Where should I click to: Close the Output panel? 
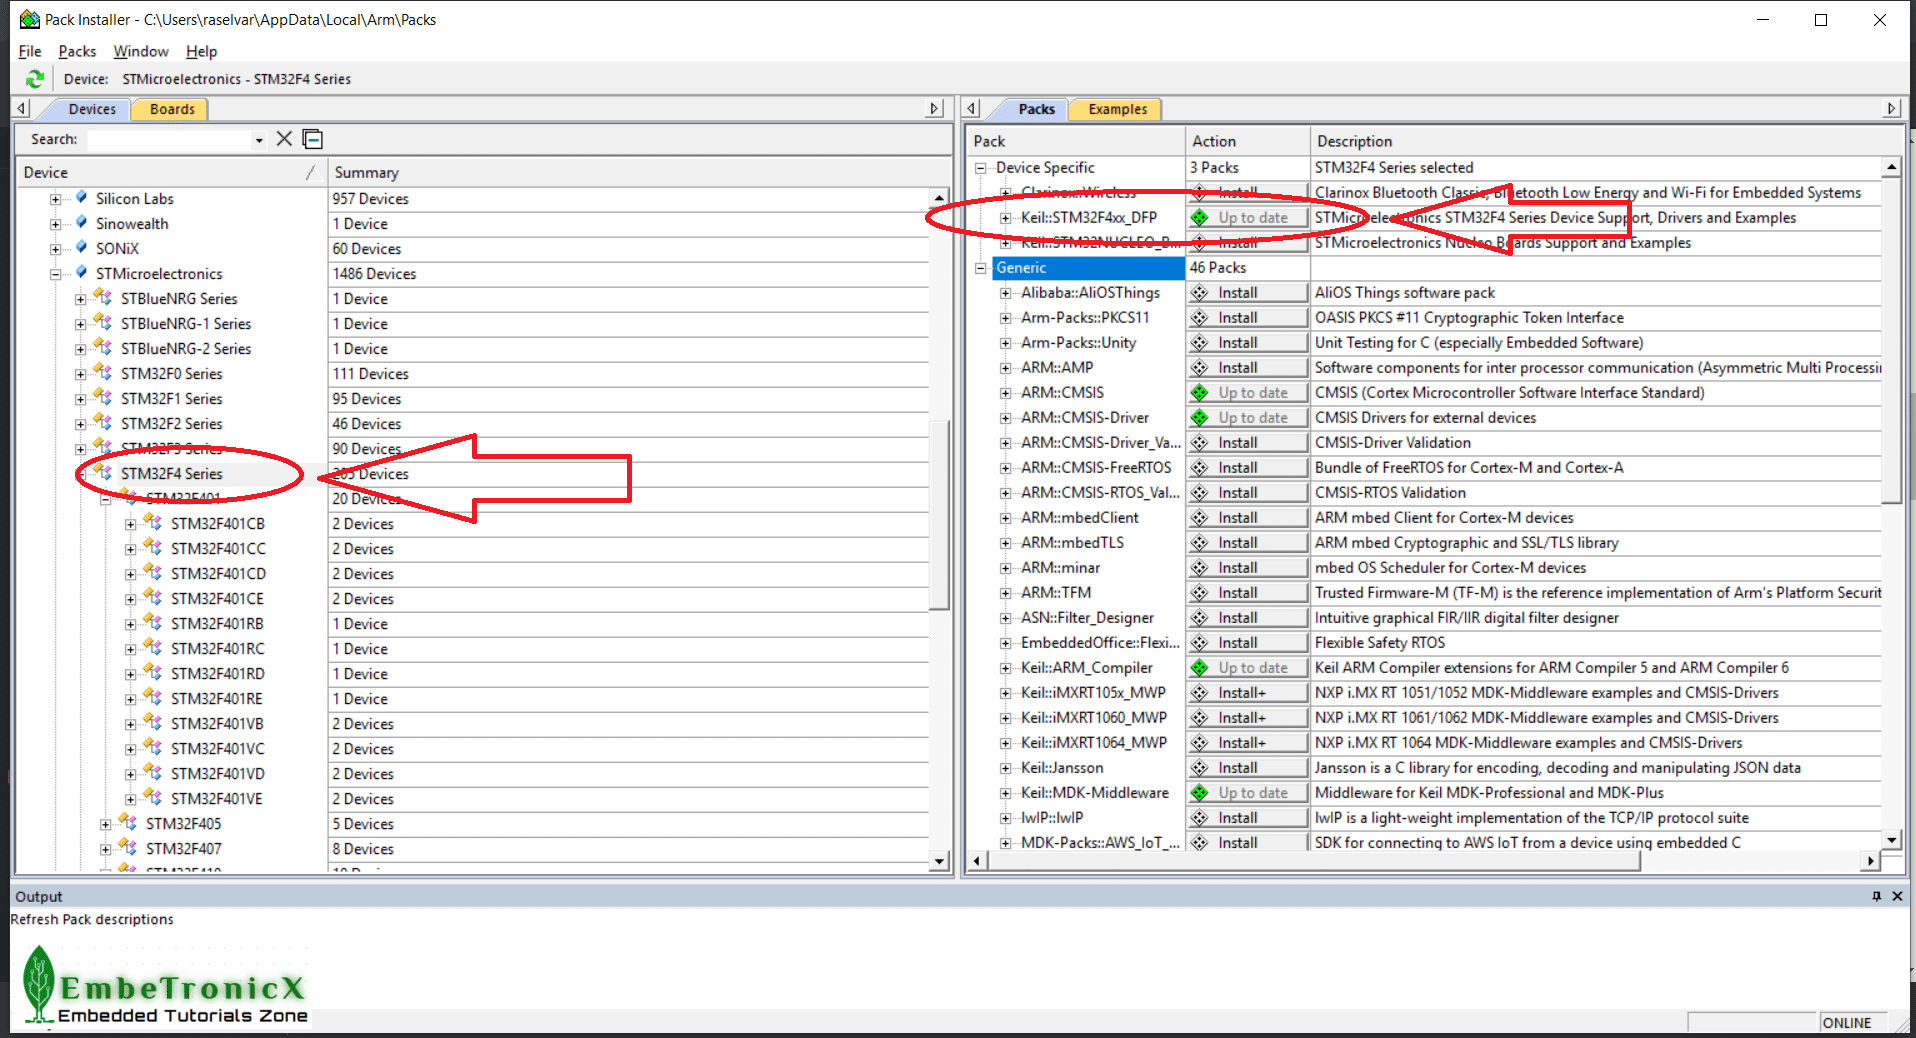tap(1897, 896)
